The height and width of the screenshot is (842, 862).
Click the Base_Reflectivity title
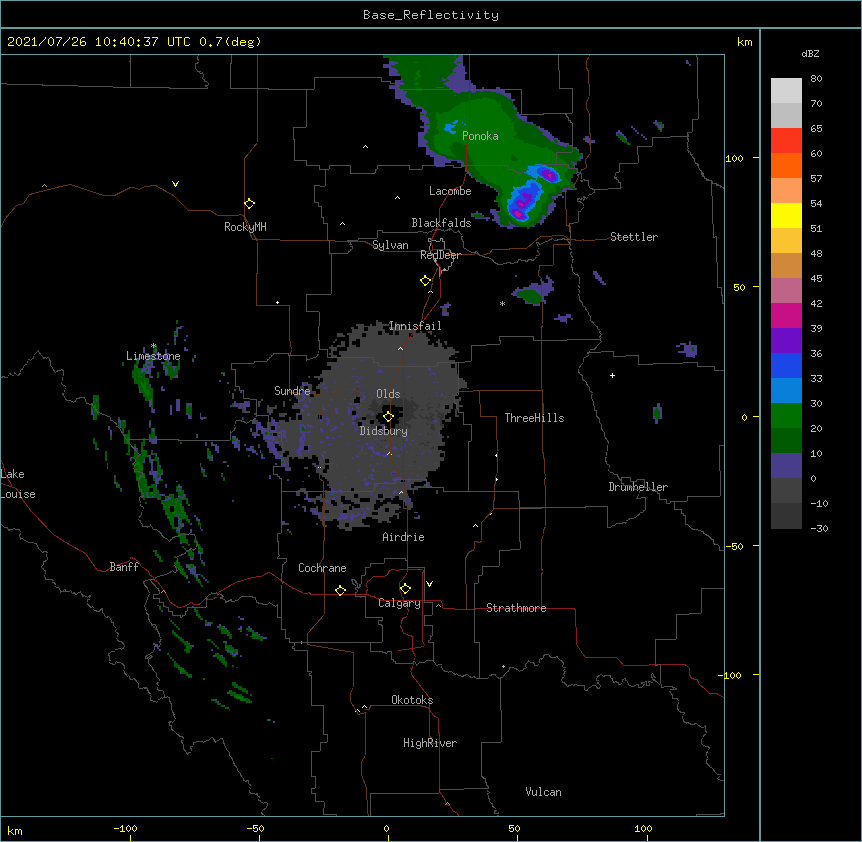431,15
